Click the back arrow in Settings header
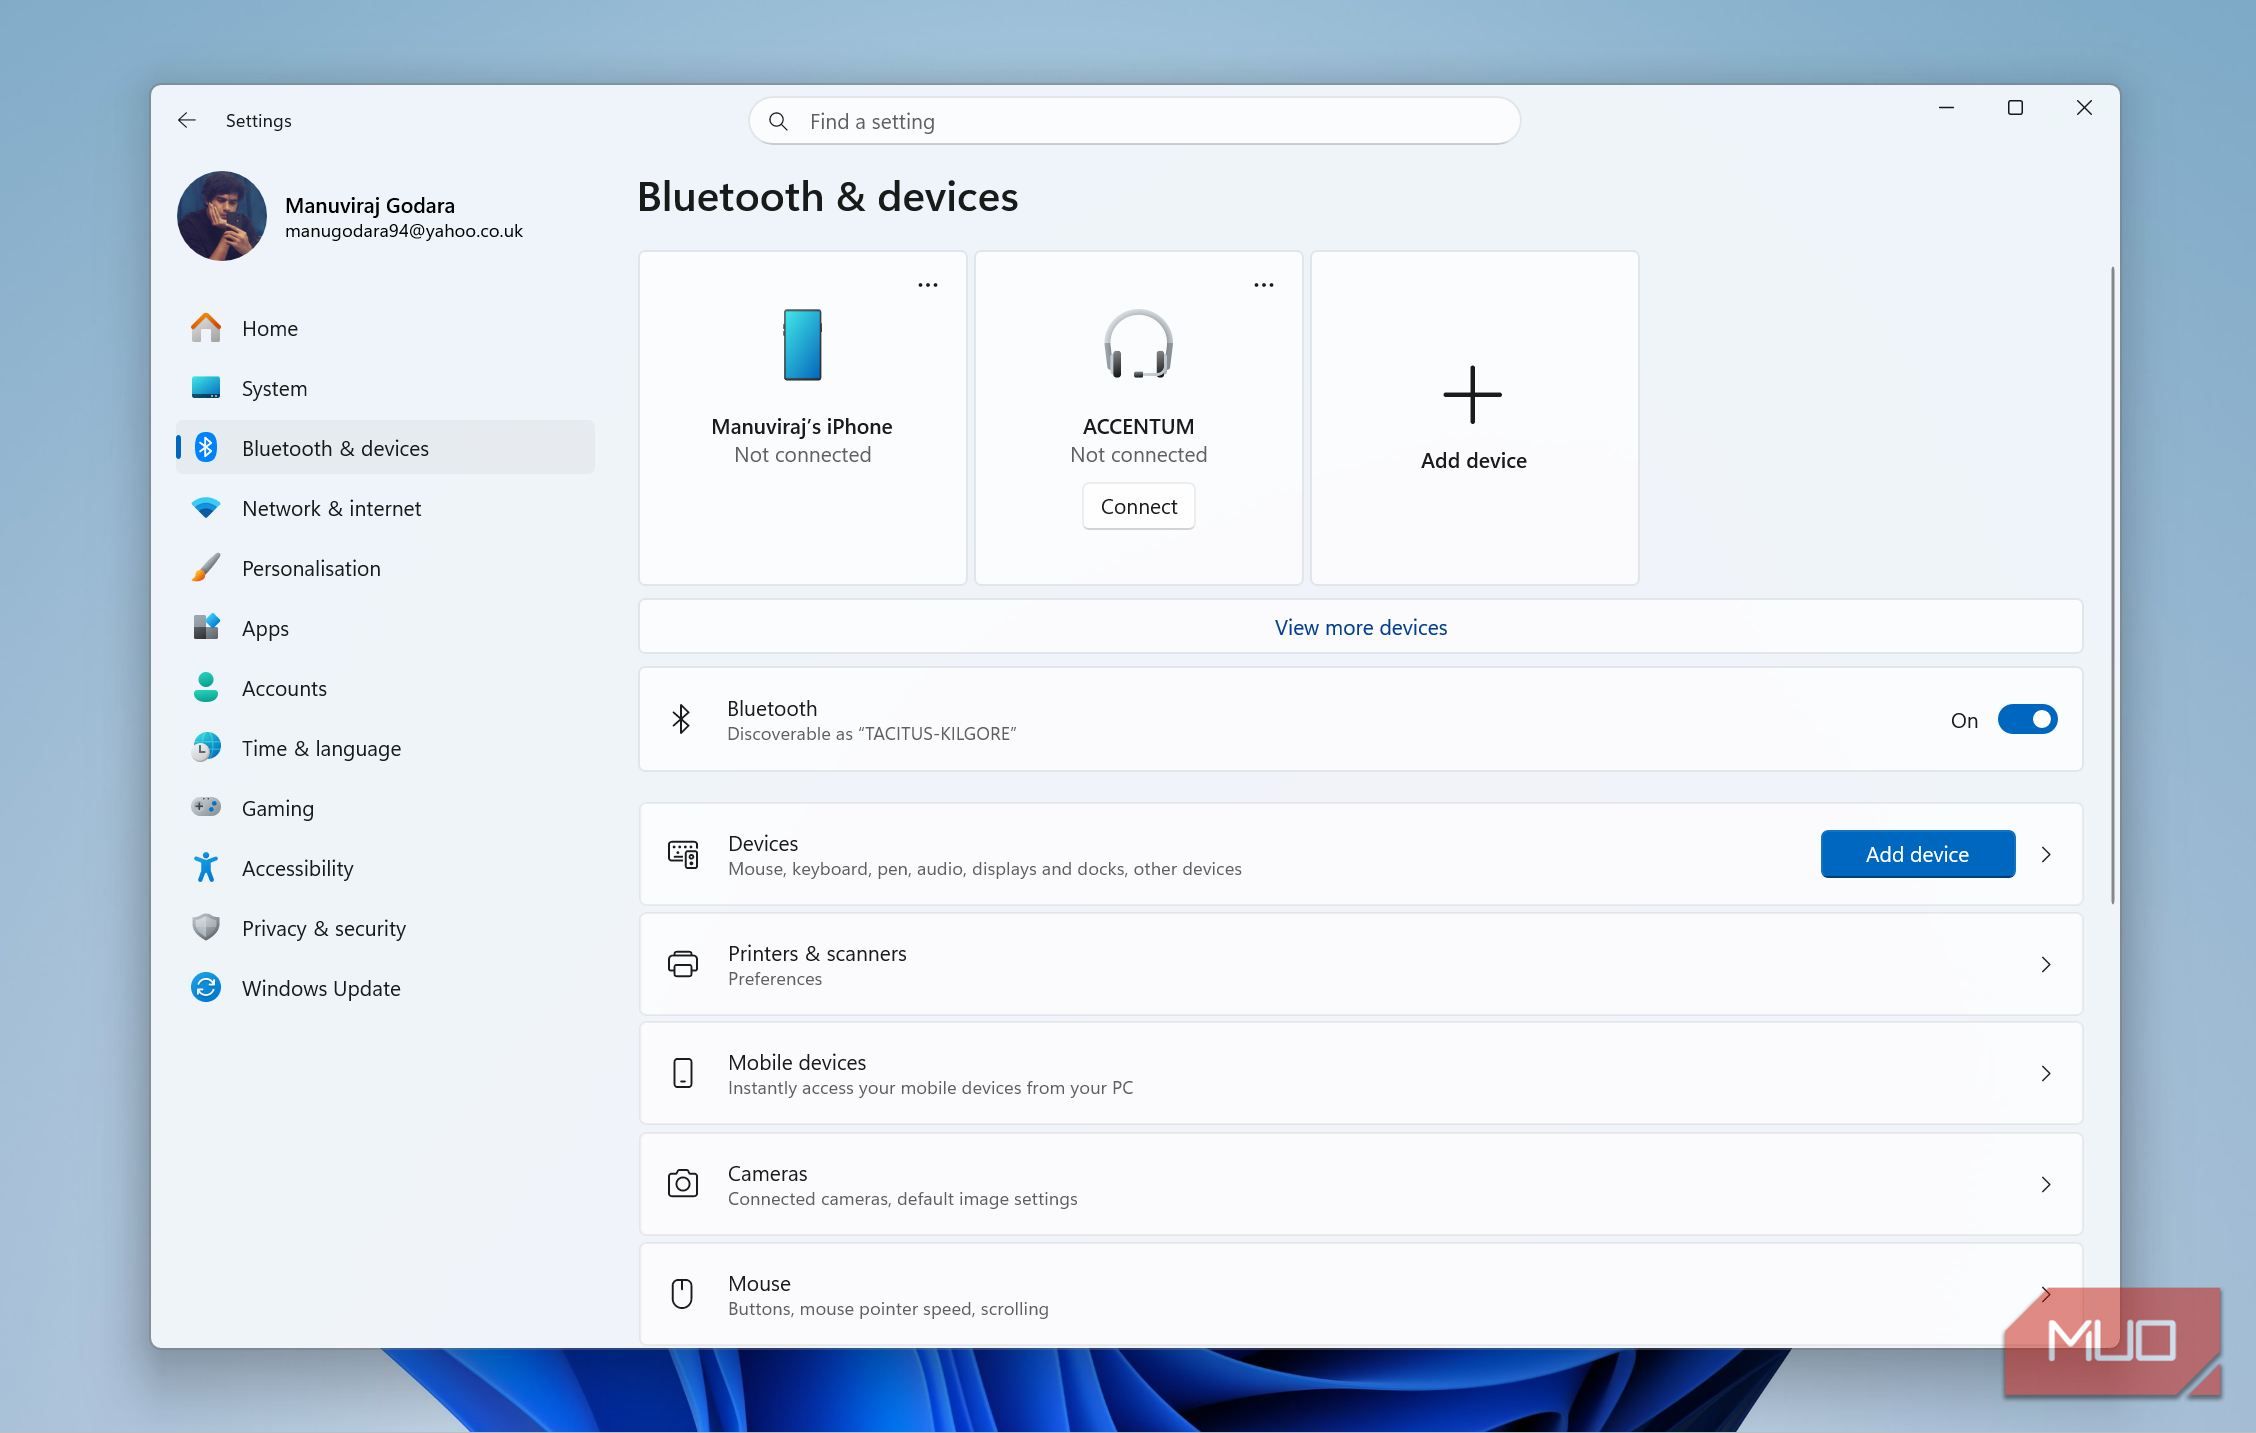The height and width of the screenshot is (1433, 2256). [187, 120]
